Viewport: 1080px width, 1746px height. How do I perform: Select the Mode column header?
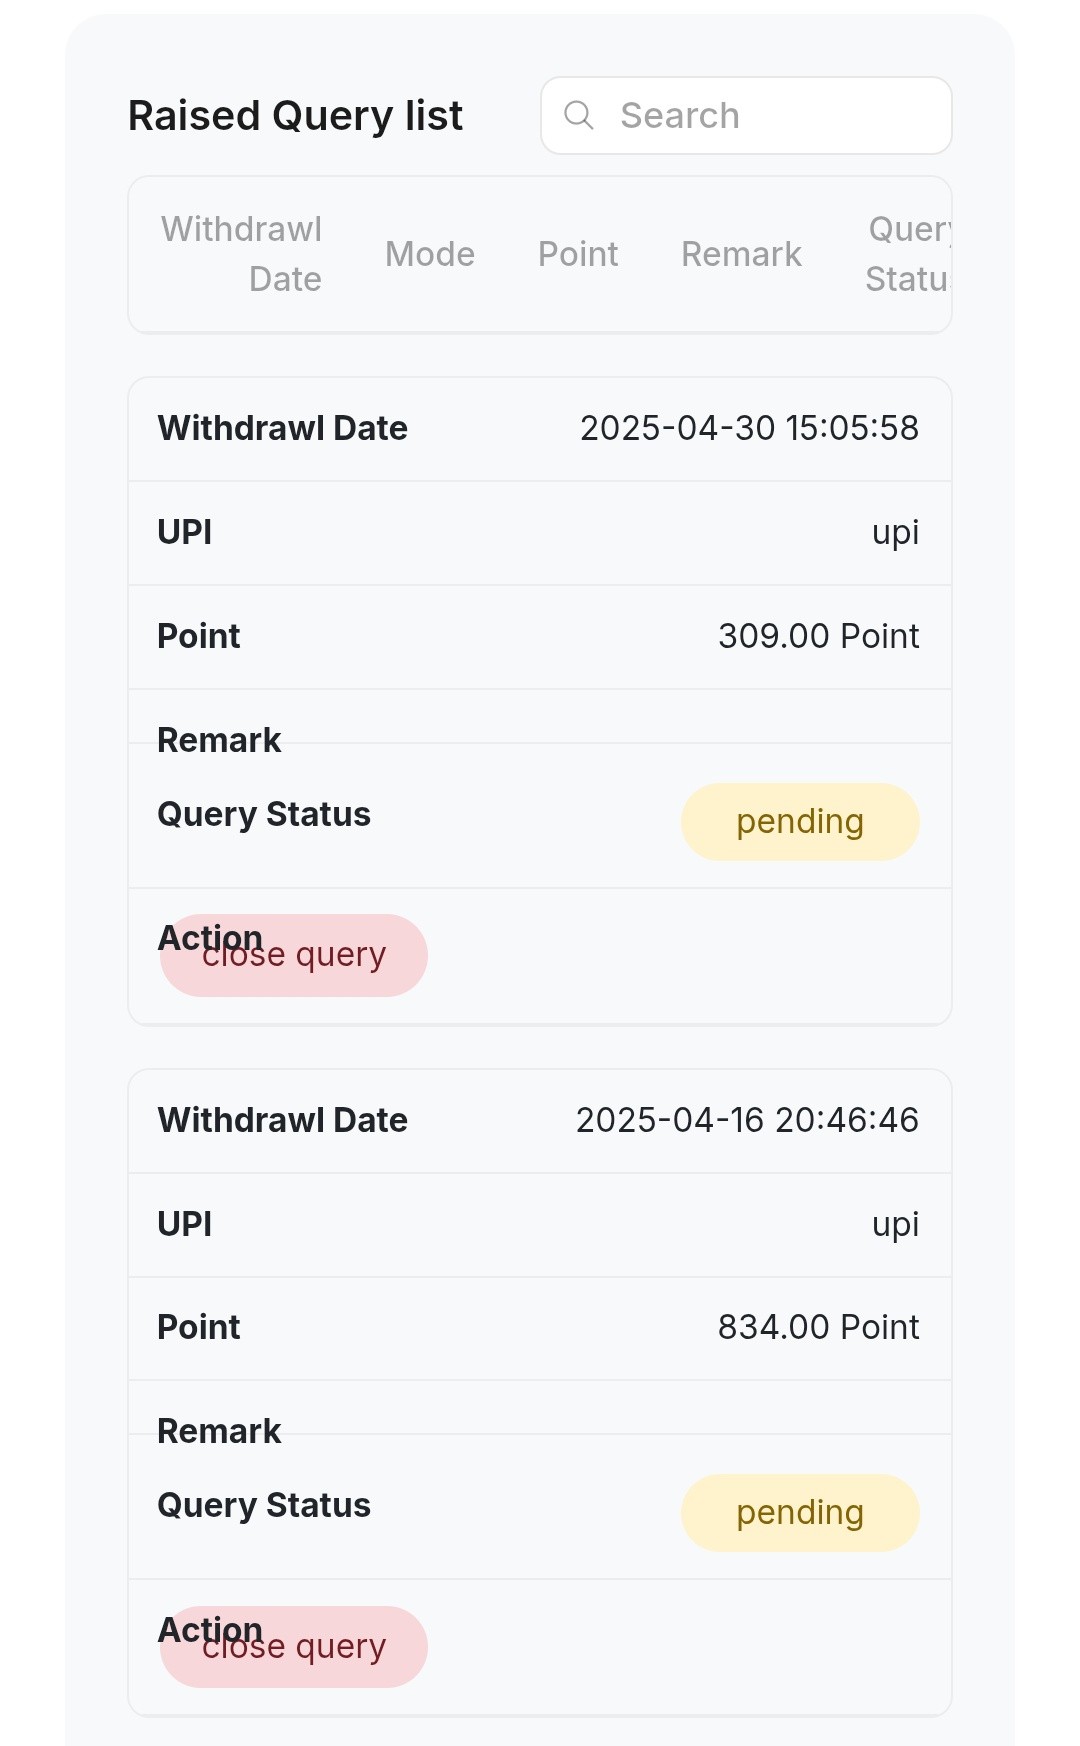(430, 254)
